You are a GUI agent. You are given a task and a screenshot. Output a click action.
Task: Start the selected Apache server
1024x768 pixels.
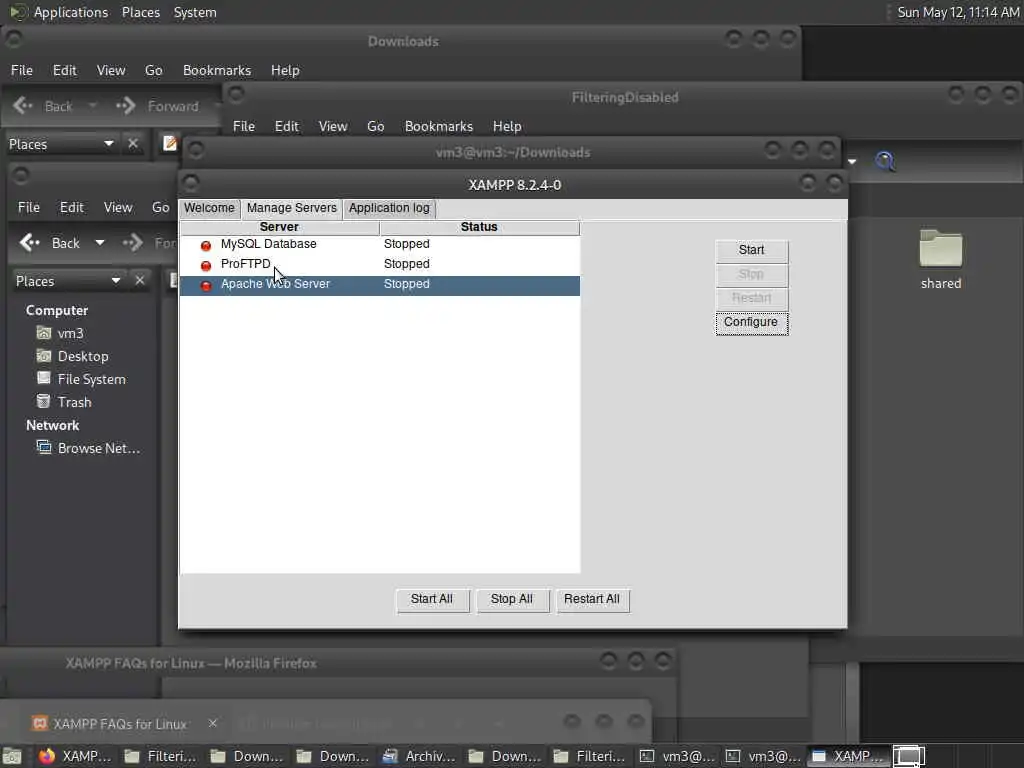(752, 250)
